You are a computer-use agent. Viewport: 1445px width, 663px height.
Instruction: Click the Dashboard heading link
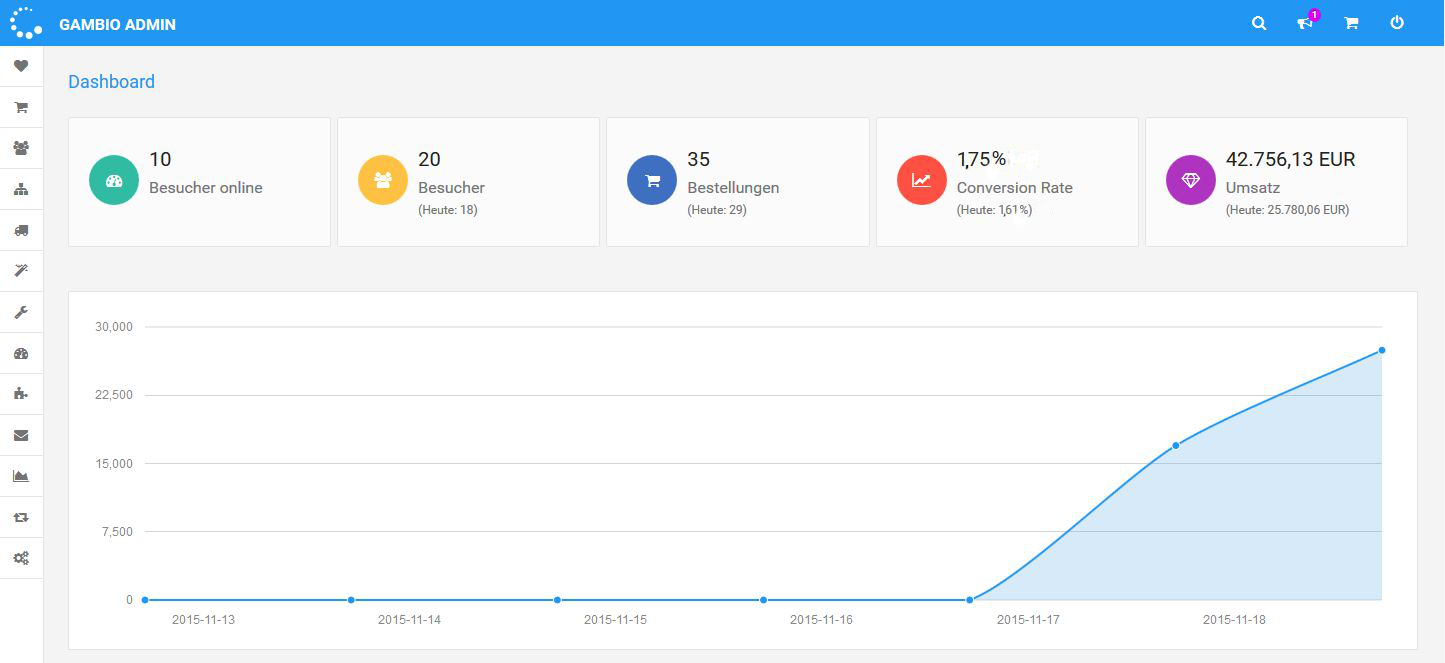[x=111, y=81]
